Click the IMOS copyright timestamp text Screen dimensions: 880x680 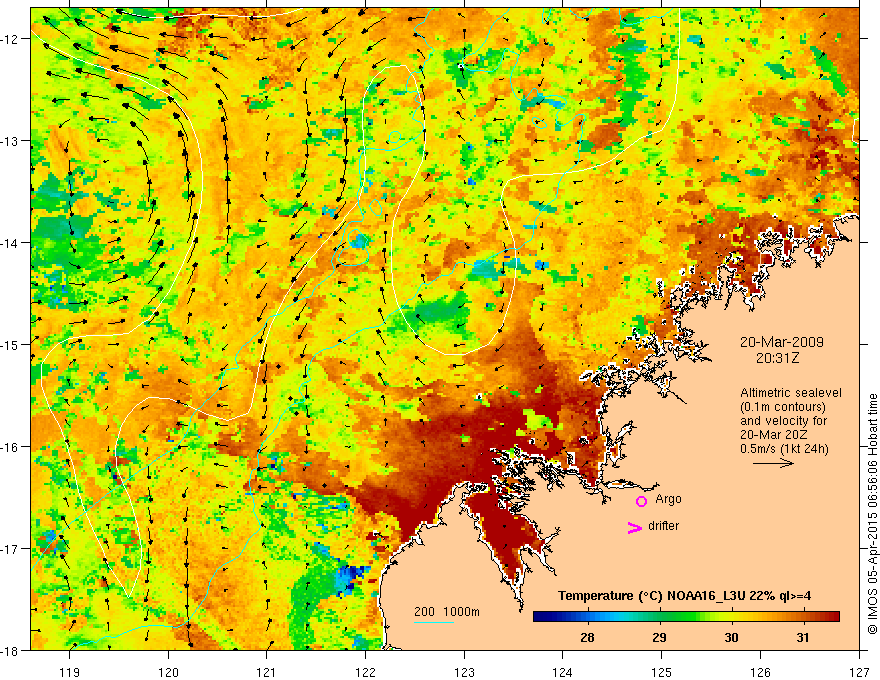(872, 515)
